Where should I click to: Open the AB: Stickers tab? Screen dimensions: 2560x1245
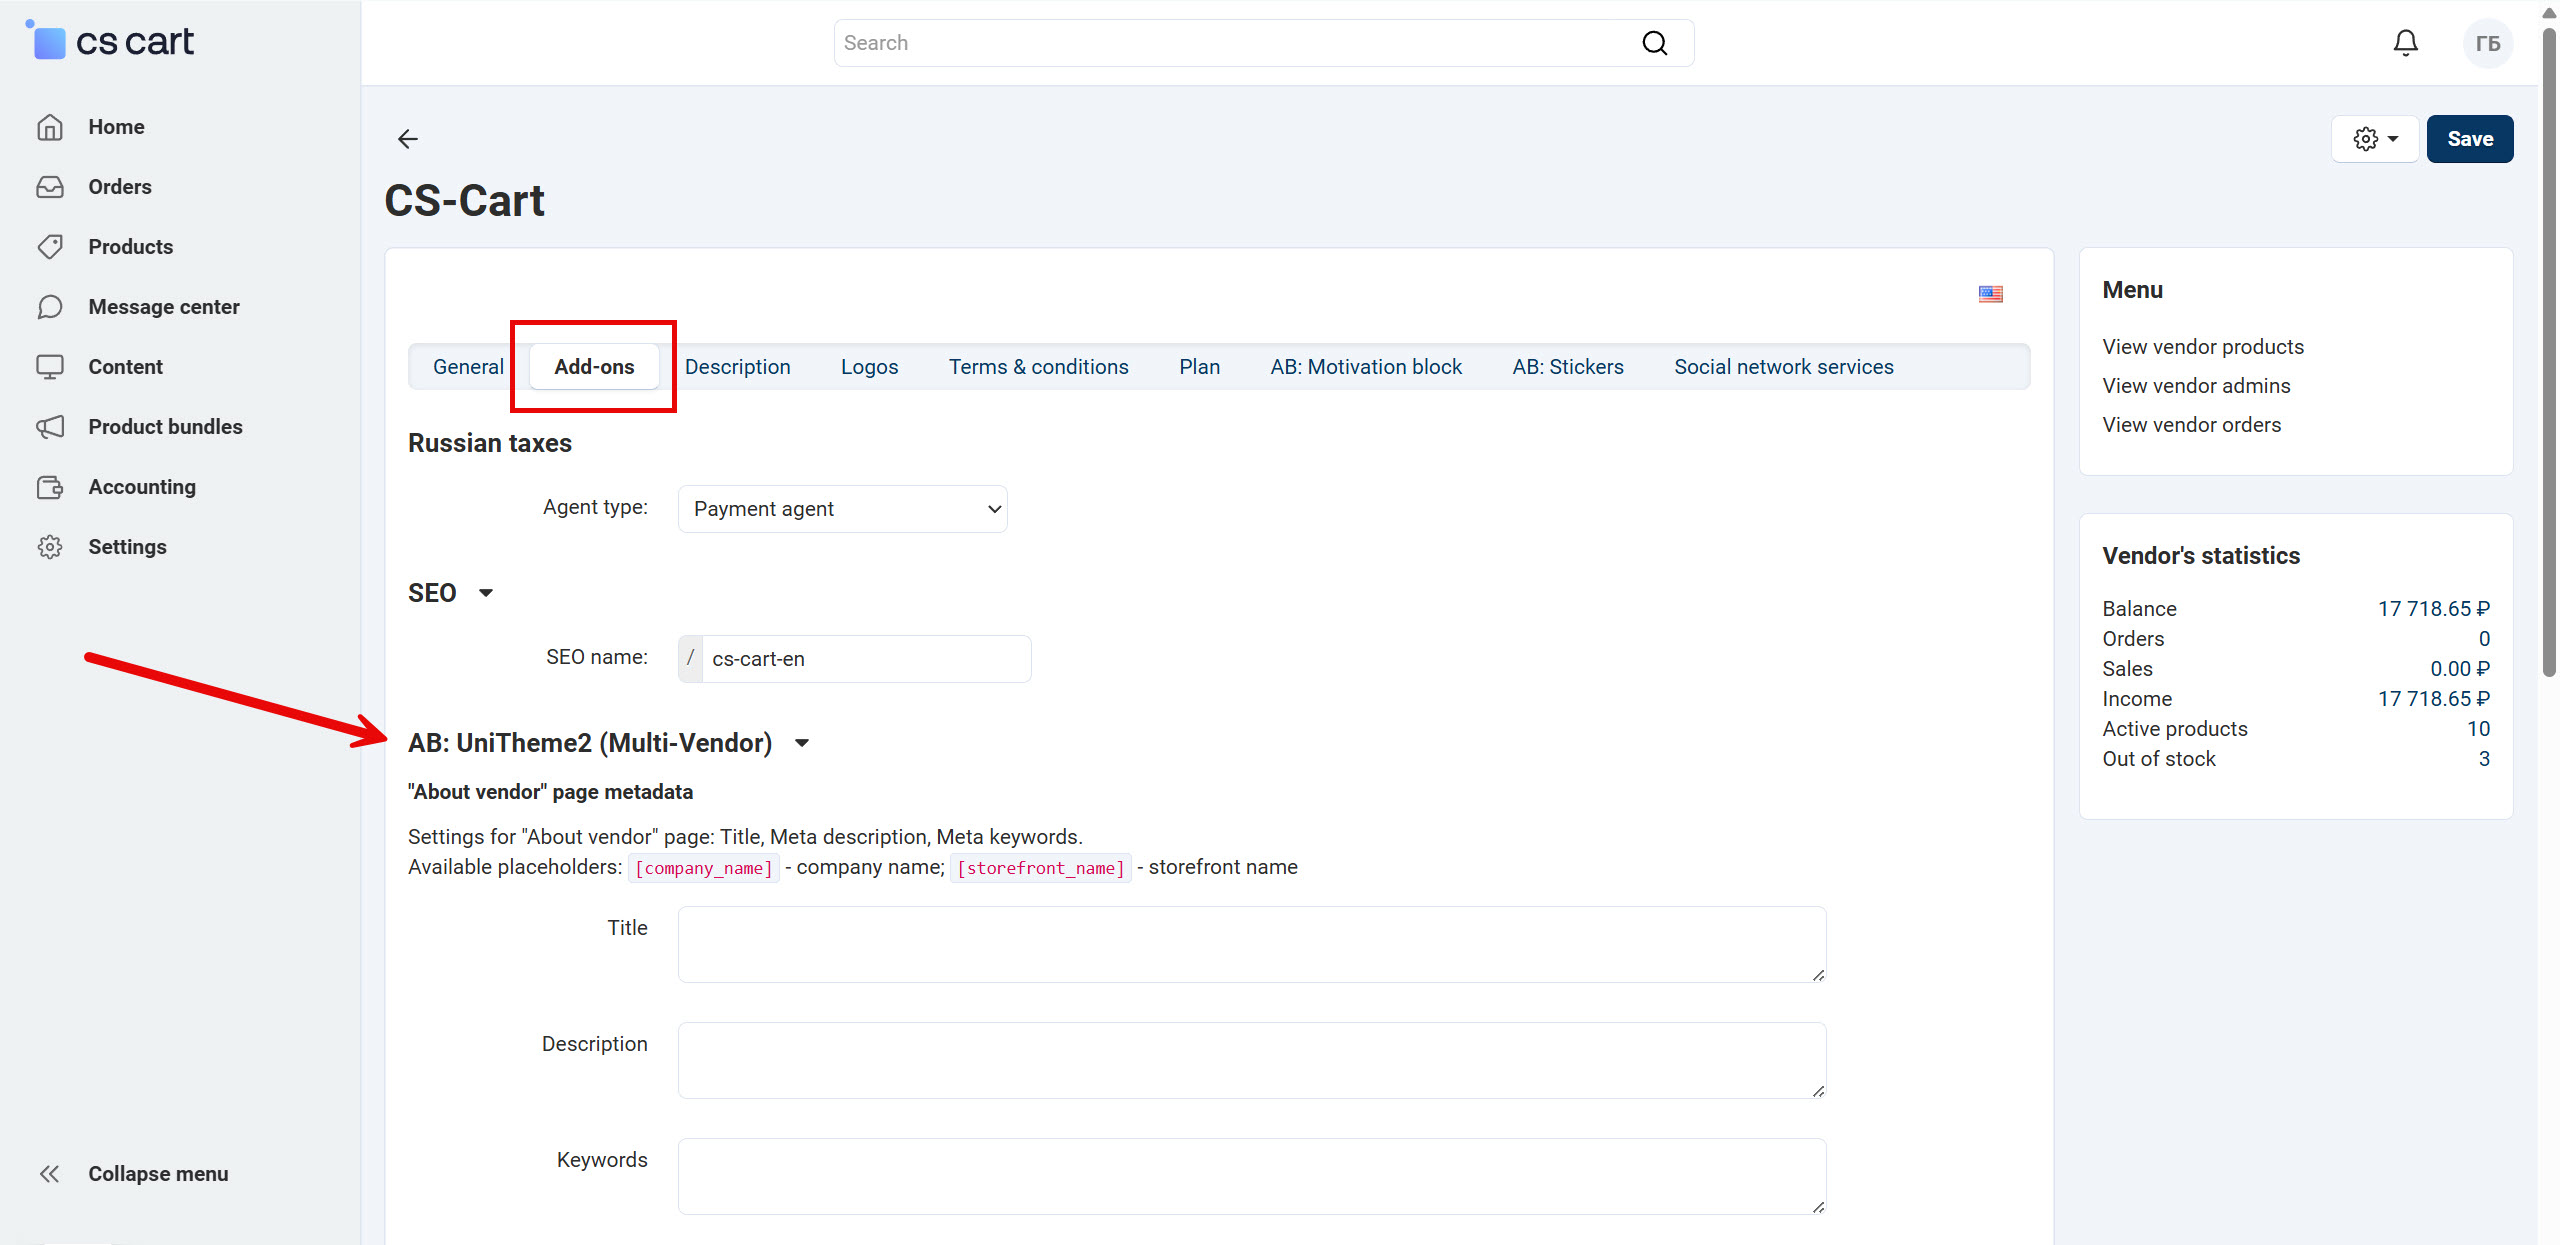(x=1568, y=367)
